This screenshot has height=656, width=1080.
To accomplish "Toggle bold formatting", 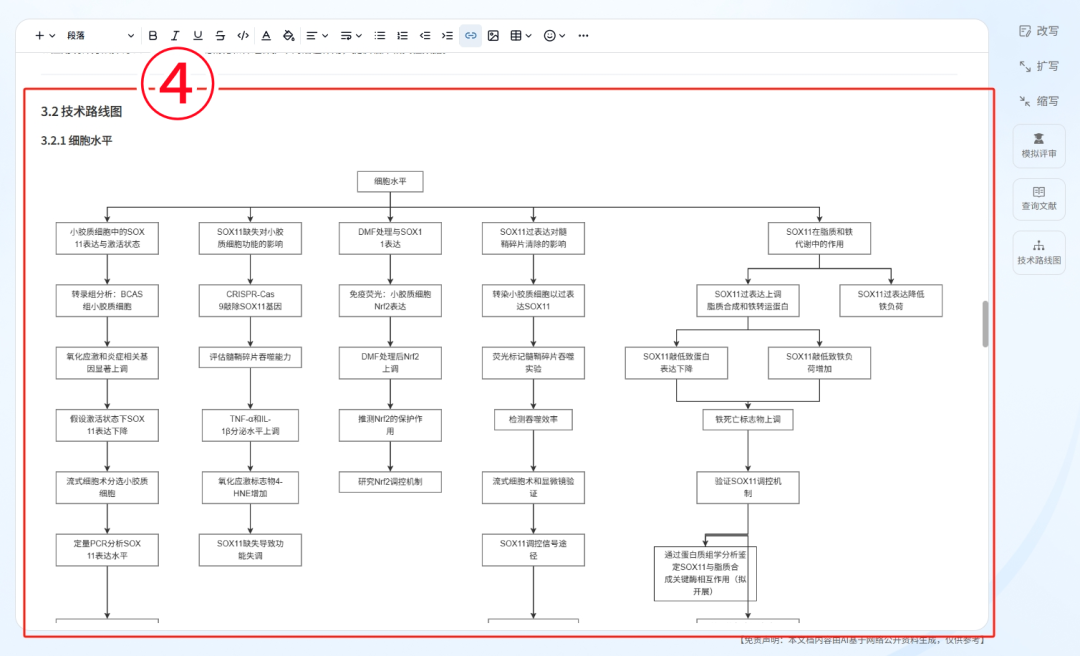I will point(153,36).
